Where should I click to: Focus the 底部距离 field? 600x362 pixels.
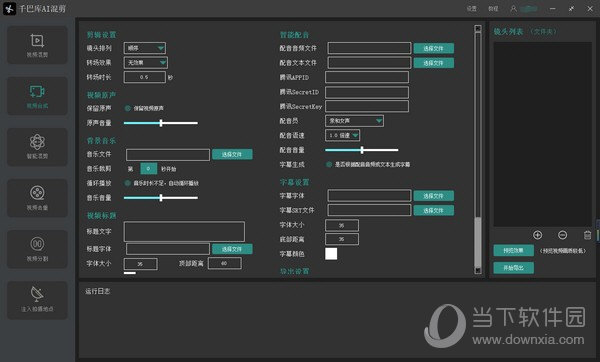point(342,239)
